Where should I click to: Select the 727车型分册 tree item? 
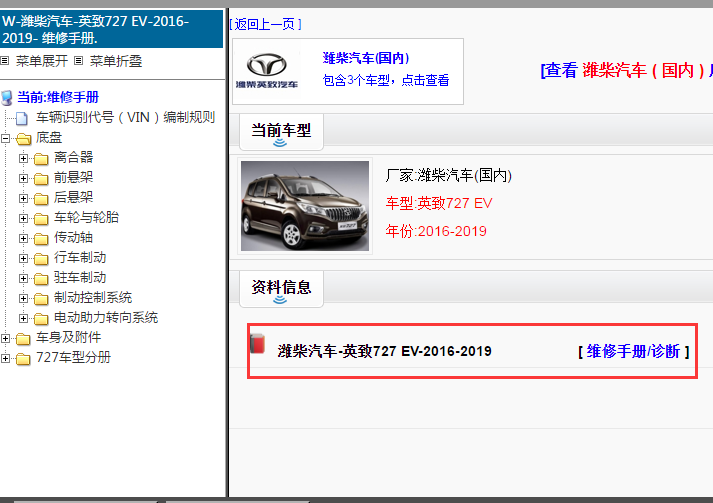[73, 357]
